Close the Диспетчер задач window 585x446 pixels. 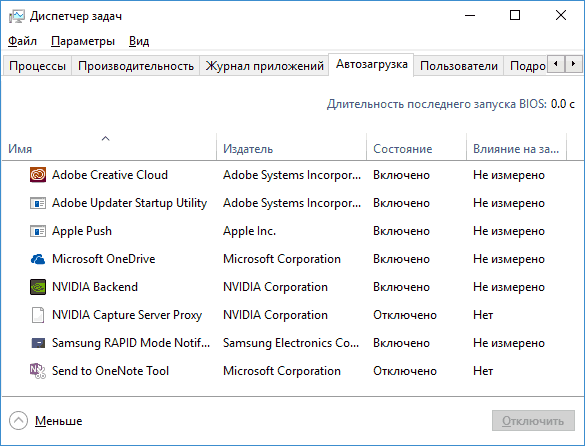[x=561, y=16]
